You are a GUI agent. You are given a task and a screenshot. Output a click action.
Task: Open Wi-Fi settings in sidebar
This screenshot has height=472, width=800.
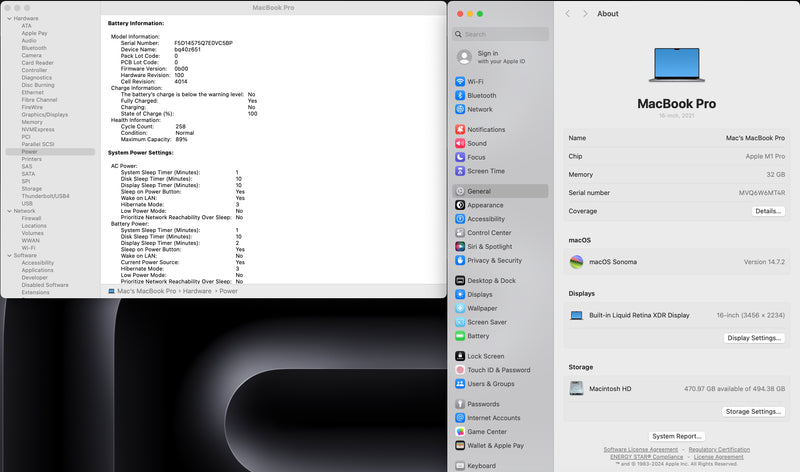tap(475, 81)
